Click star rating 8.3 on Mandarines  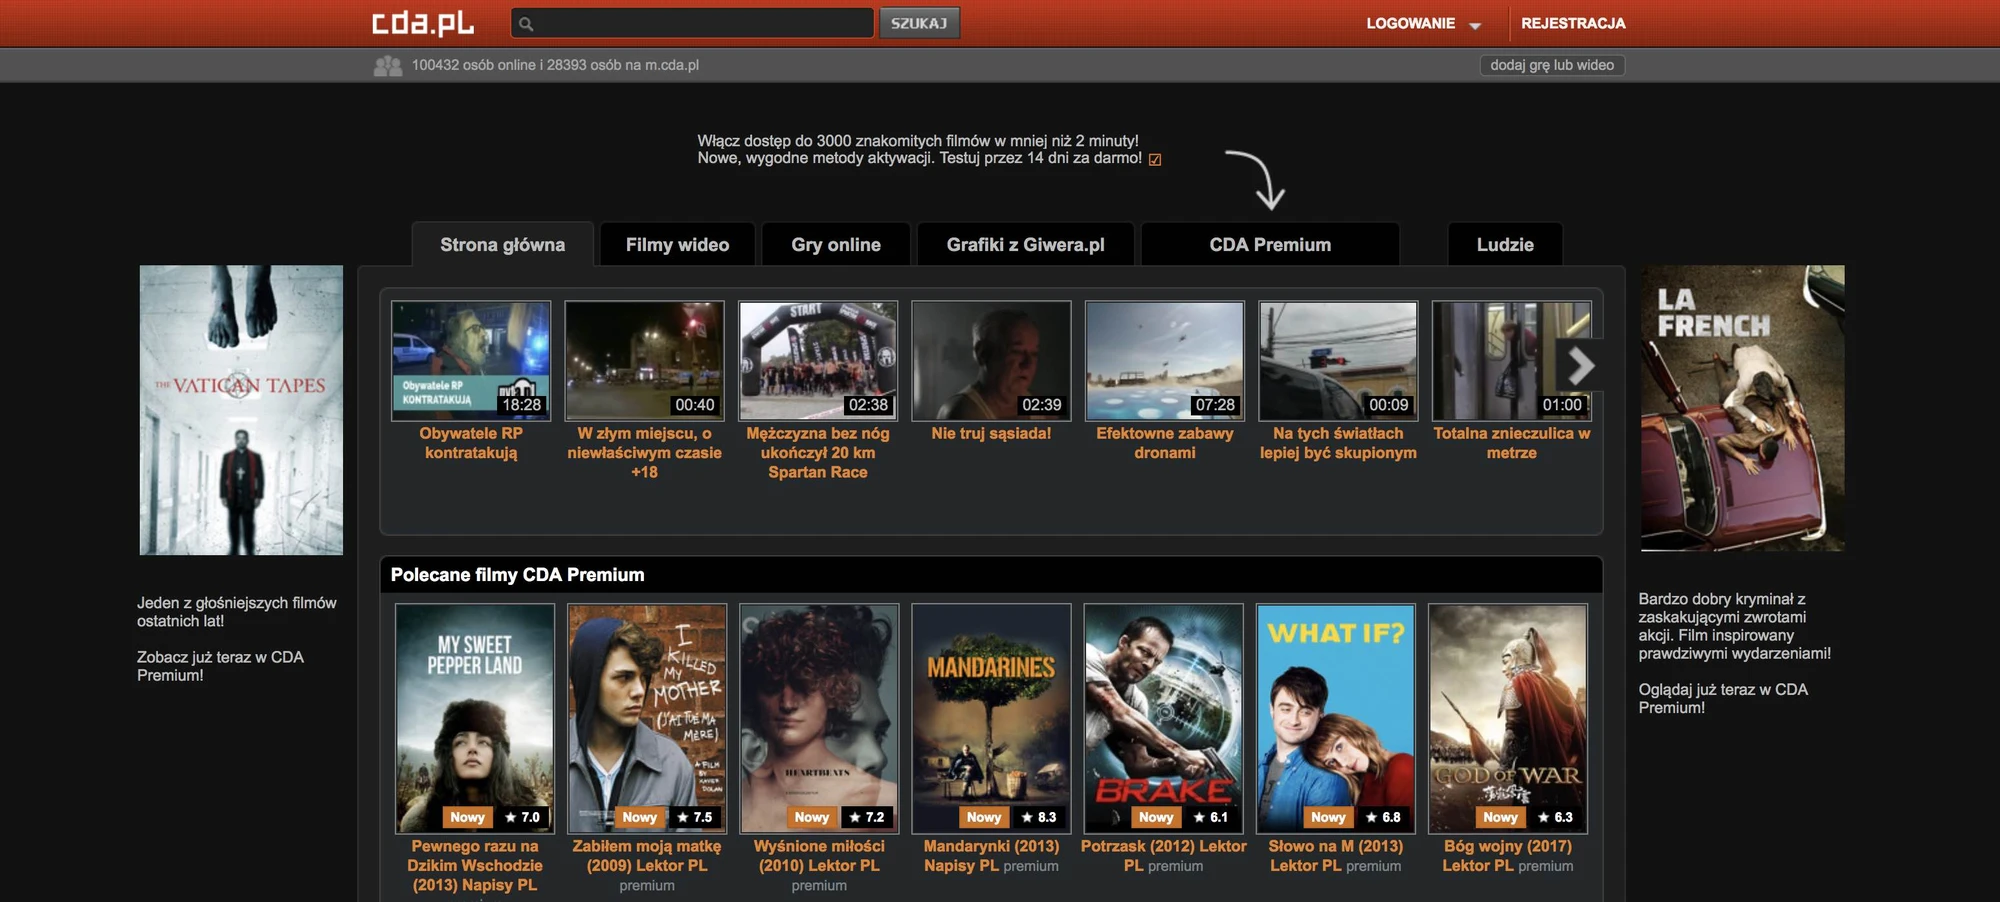tap(1038, 817)
